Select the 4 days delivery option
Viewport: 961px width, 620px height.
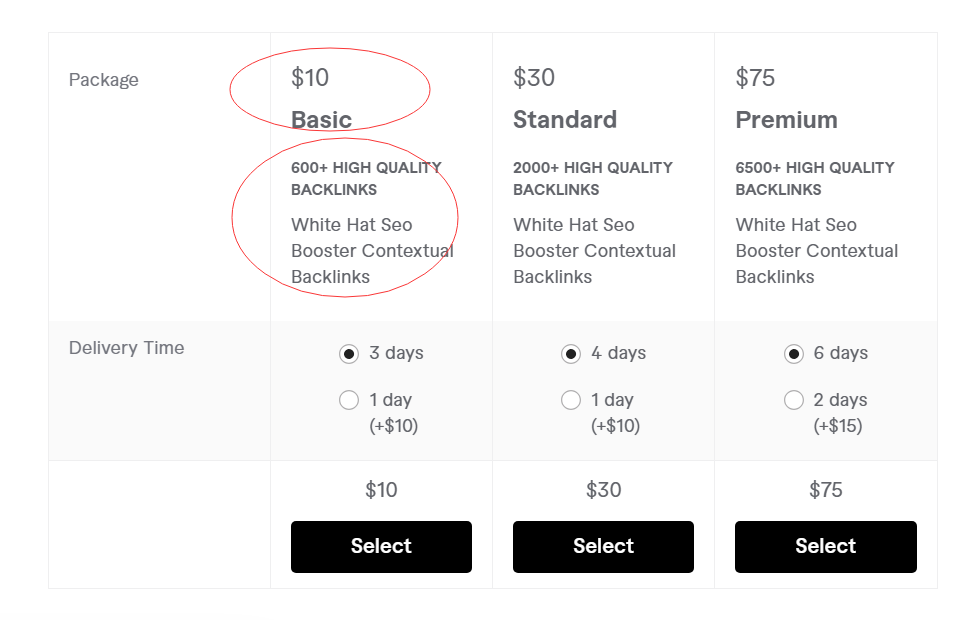click(571, 353)
